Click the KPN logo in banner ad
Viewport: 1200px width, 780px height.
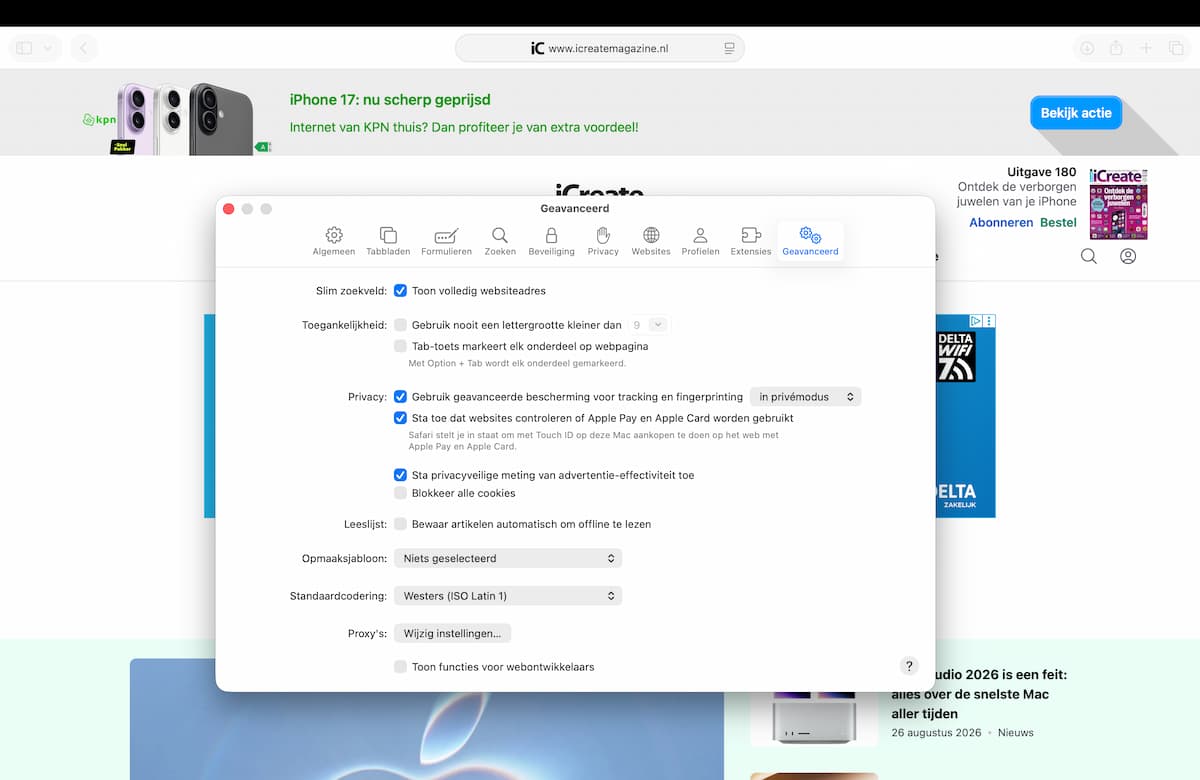point(99,120)
